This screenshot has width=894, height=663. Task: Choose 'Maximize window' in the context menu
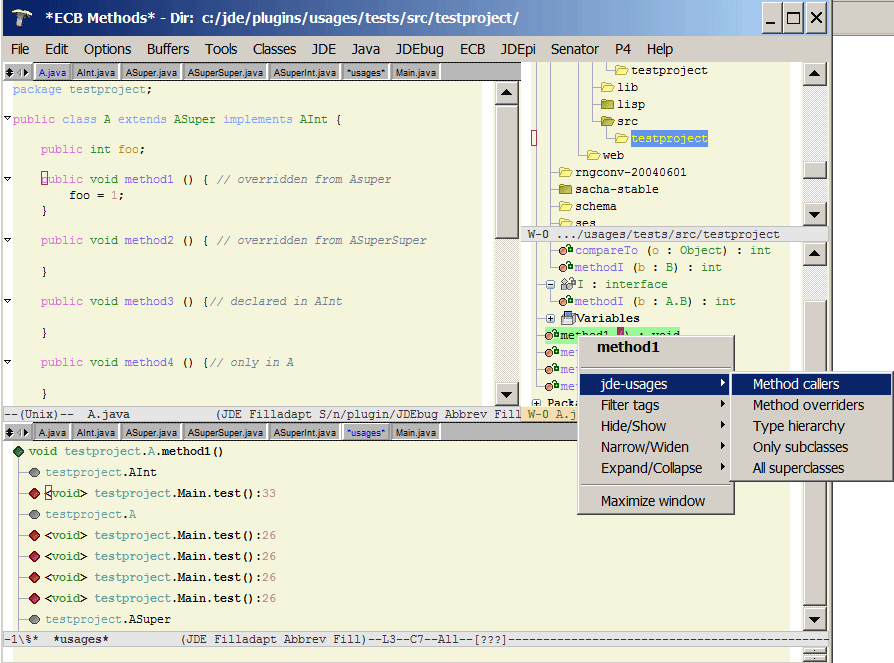[x=653, y=501]
